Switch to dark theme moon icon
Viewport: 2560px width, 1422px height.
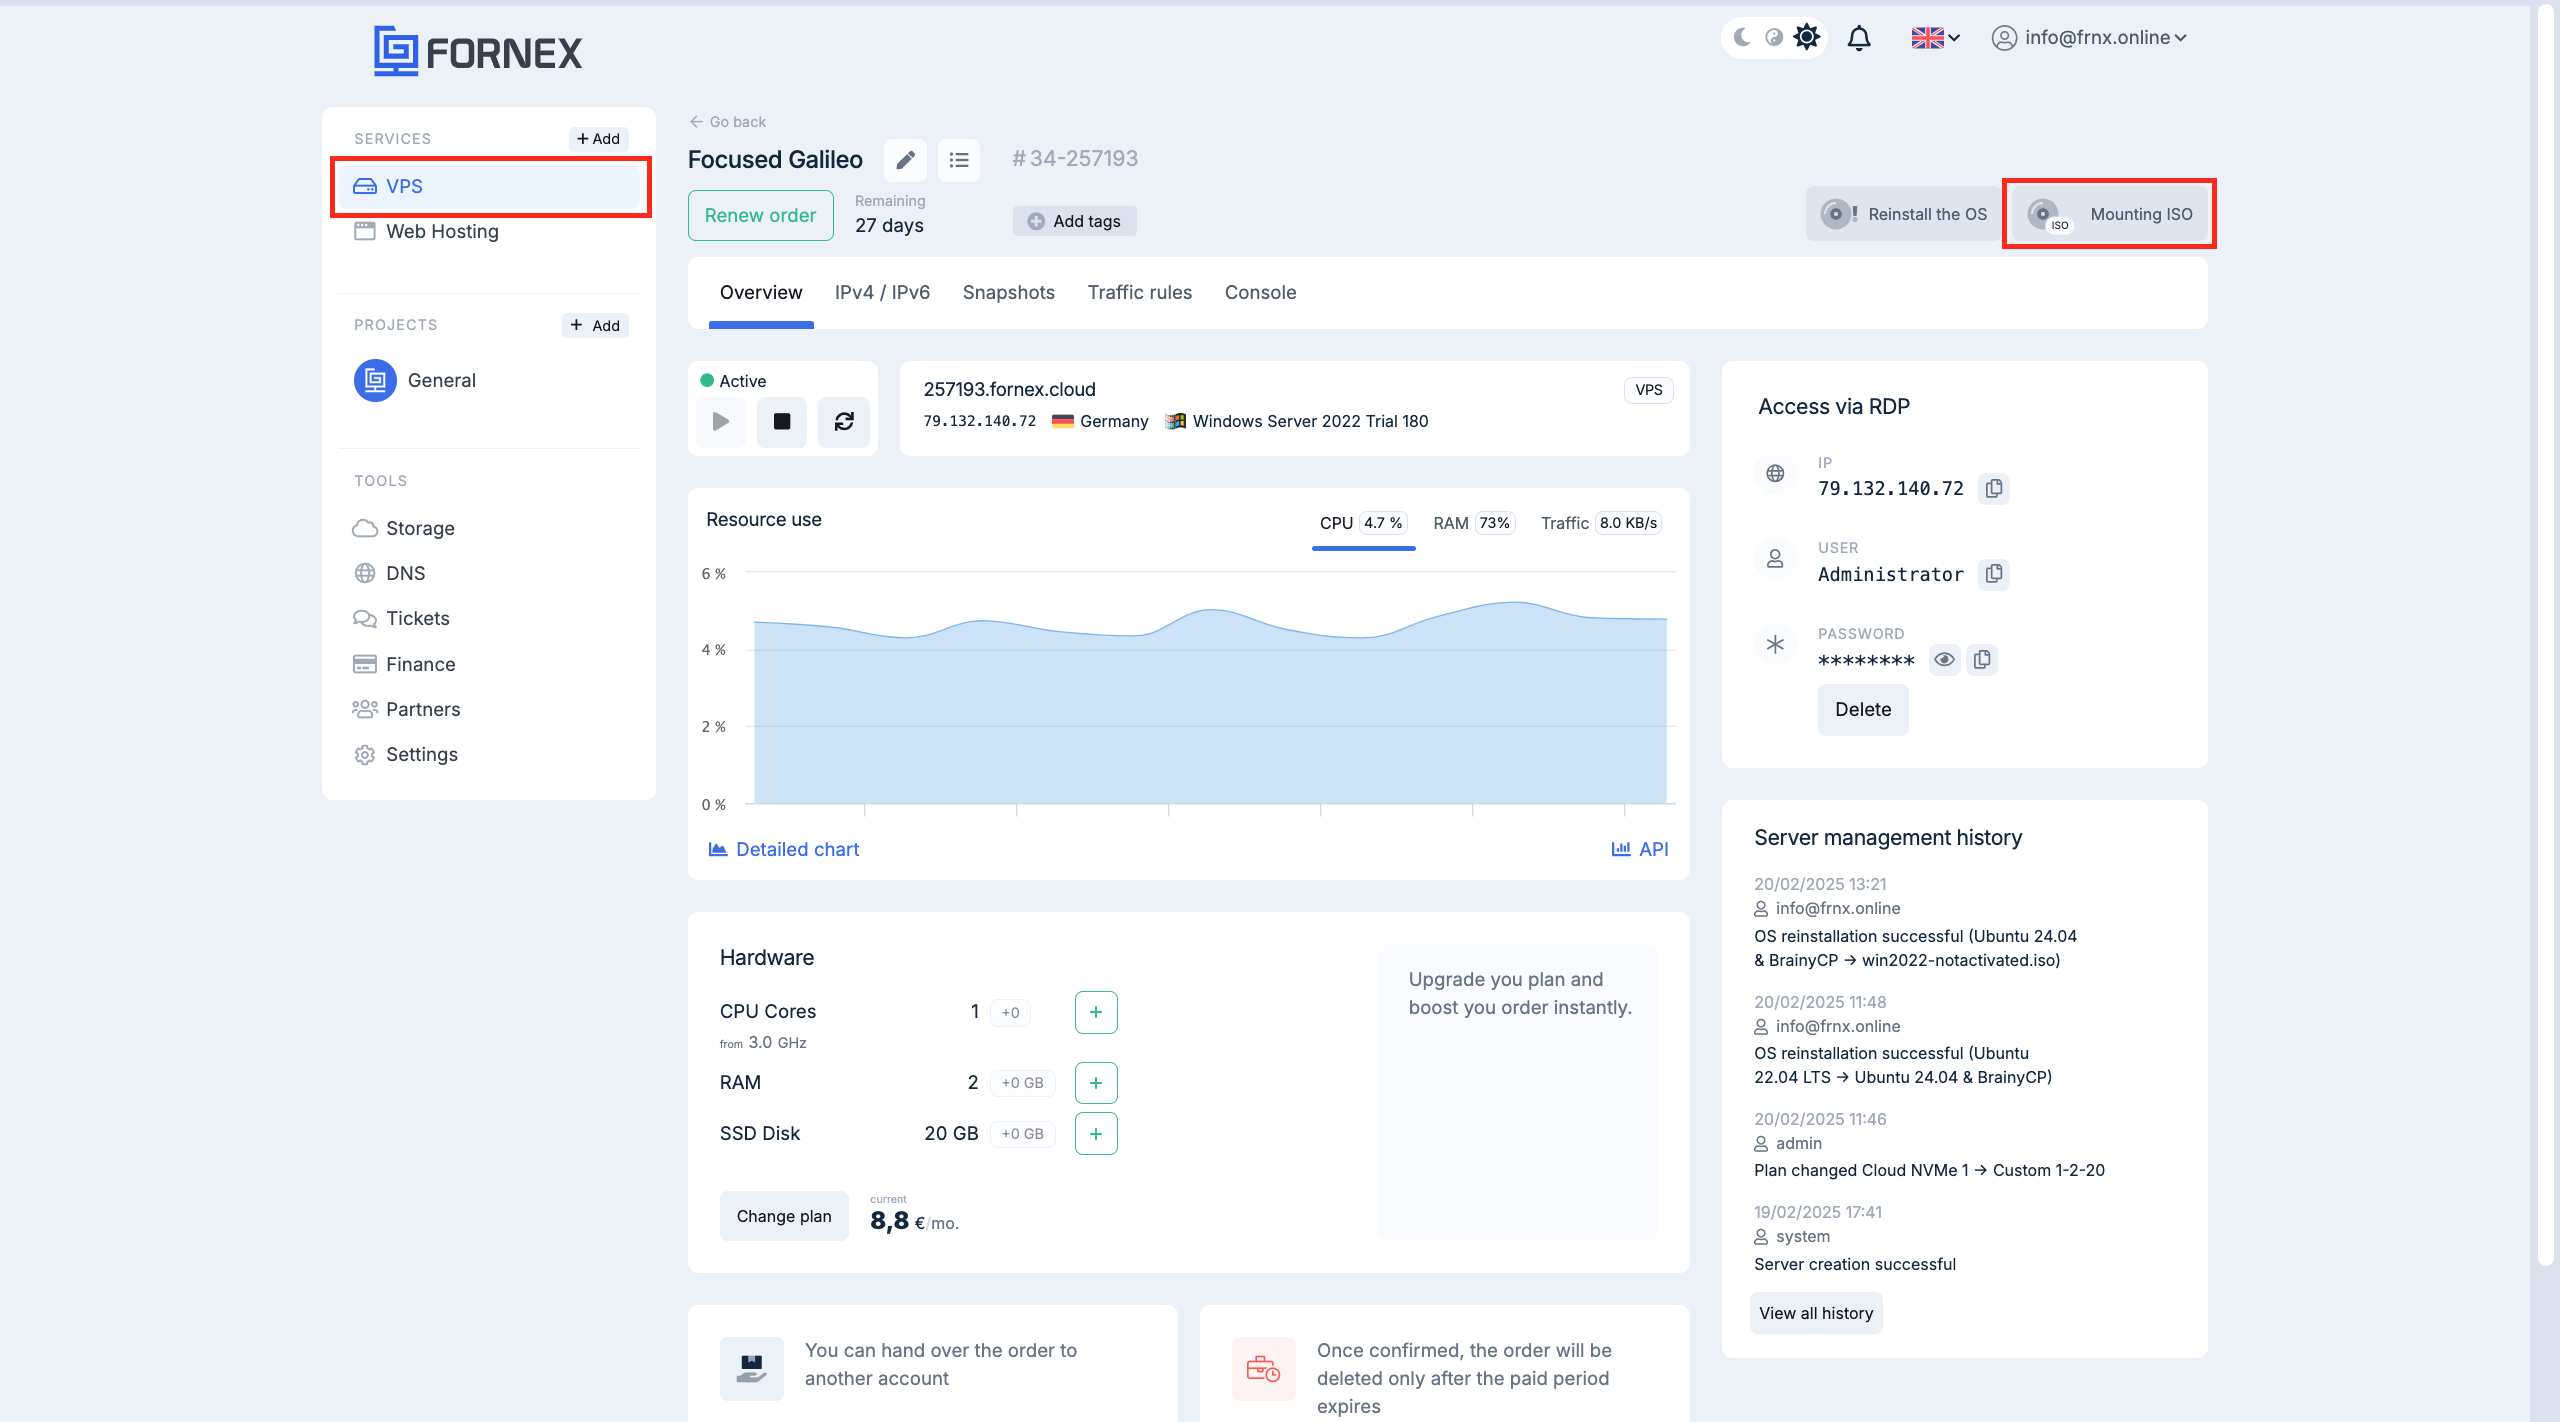[x=1742, y=37]
